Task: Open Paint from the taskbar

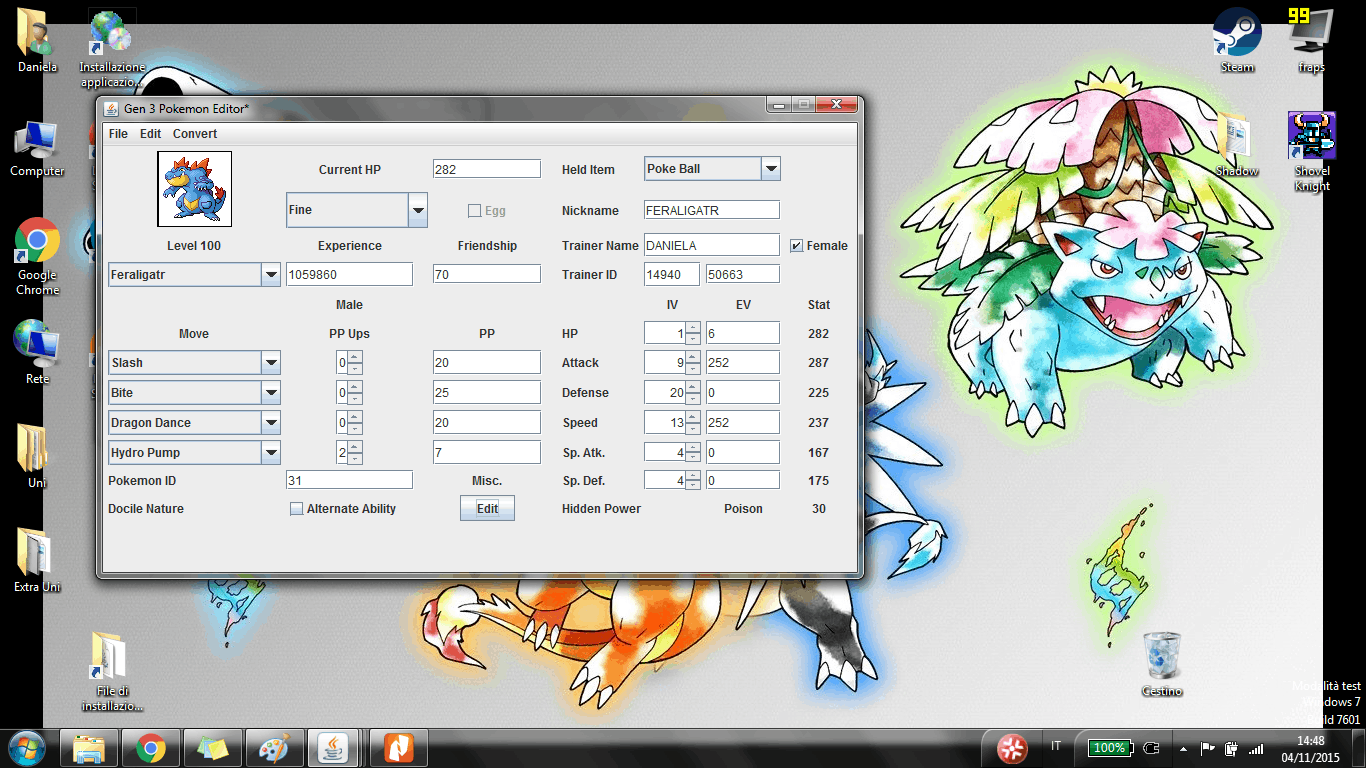Action: pyautogui.click(x=273, y=747)
